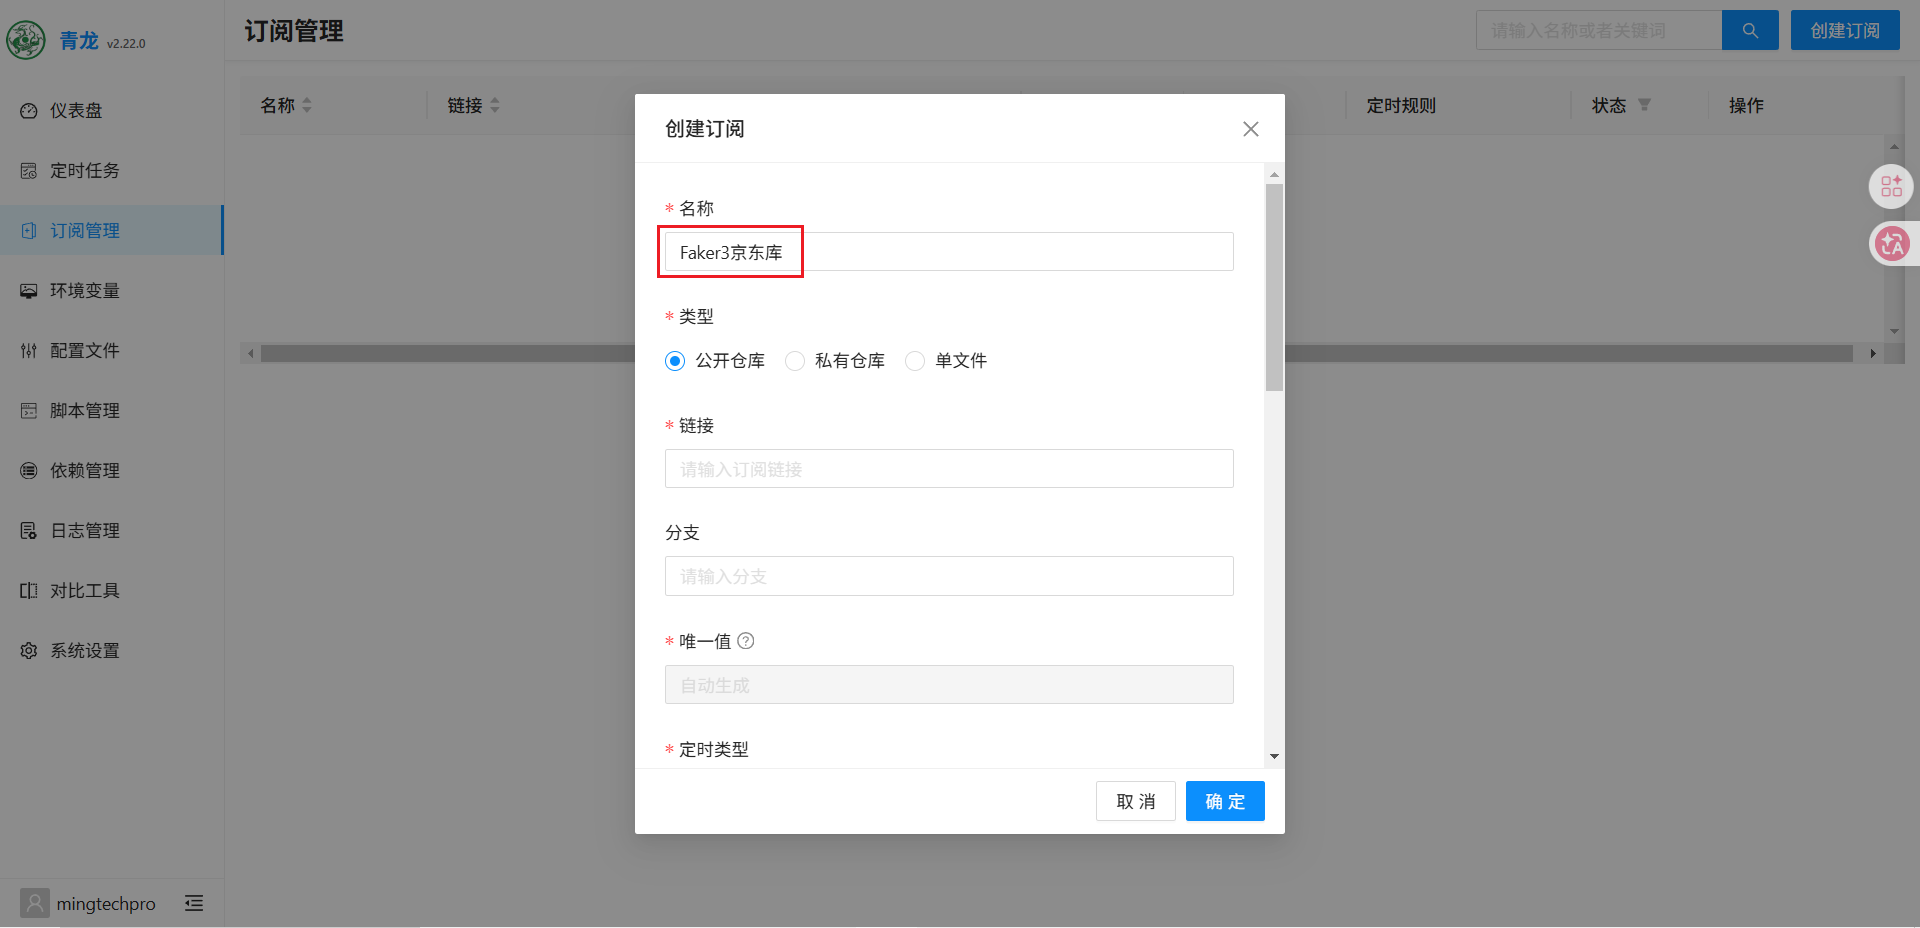The image size is (1920, 928).
Task: Click the 名称 field containing Faker3京东库
Action: (949, 252)
